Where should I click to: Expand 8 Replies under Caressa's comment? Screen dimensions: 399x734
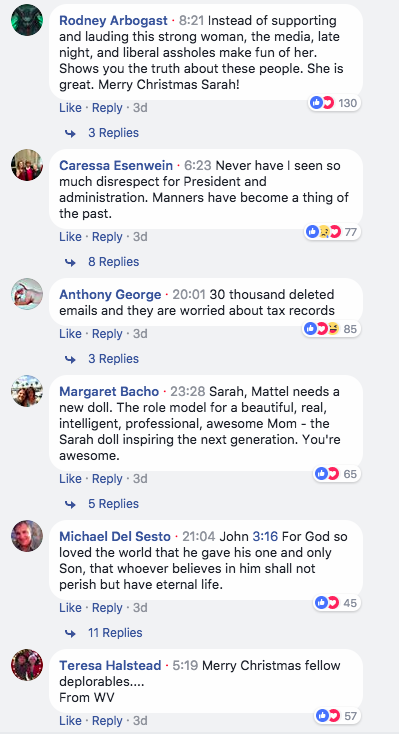[114, 262]
